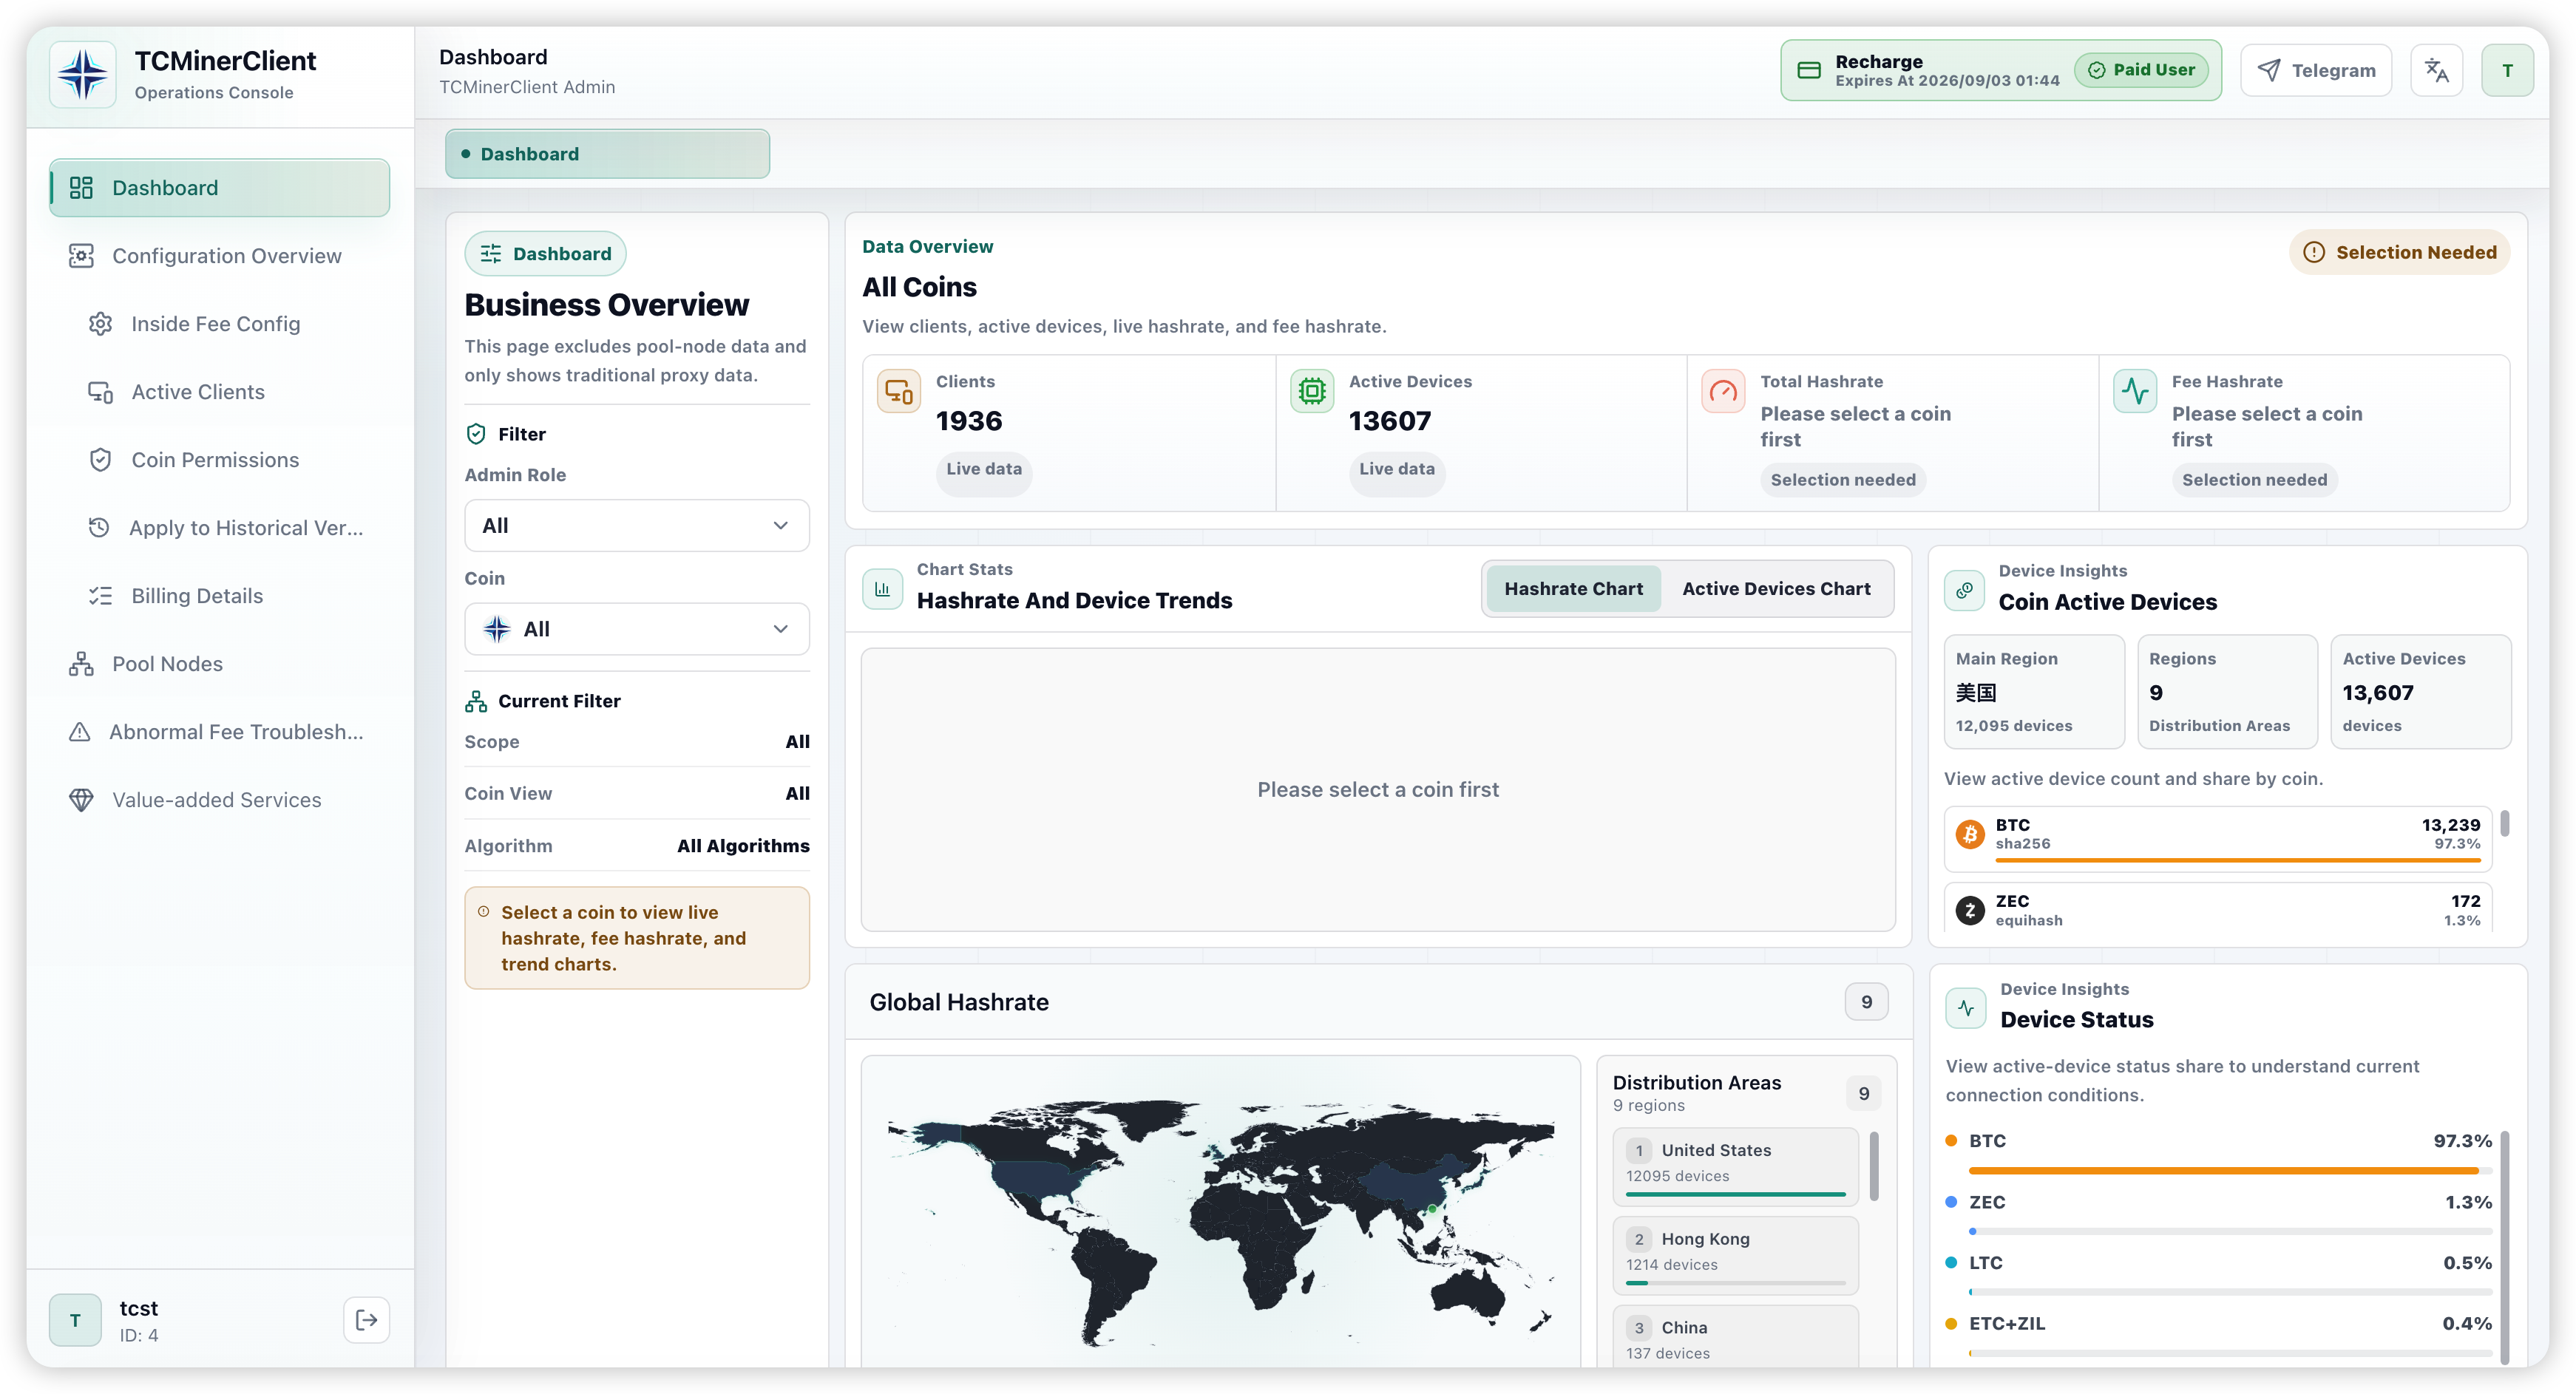Image resolution: width=2576 pixels, height=1394 pixels.
Task: Click the Abnormal Fee warning triangle icon
Action: point(79,732)
